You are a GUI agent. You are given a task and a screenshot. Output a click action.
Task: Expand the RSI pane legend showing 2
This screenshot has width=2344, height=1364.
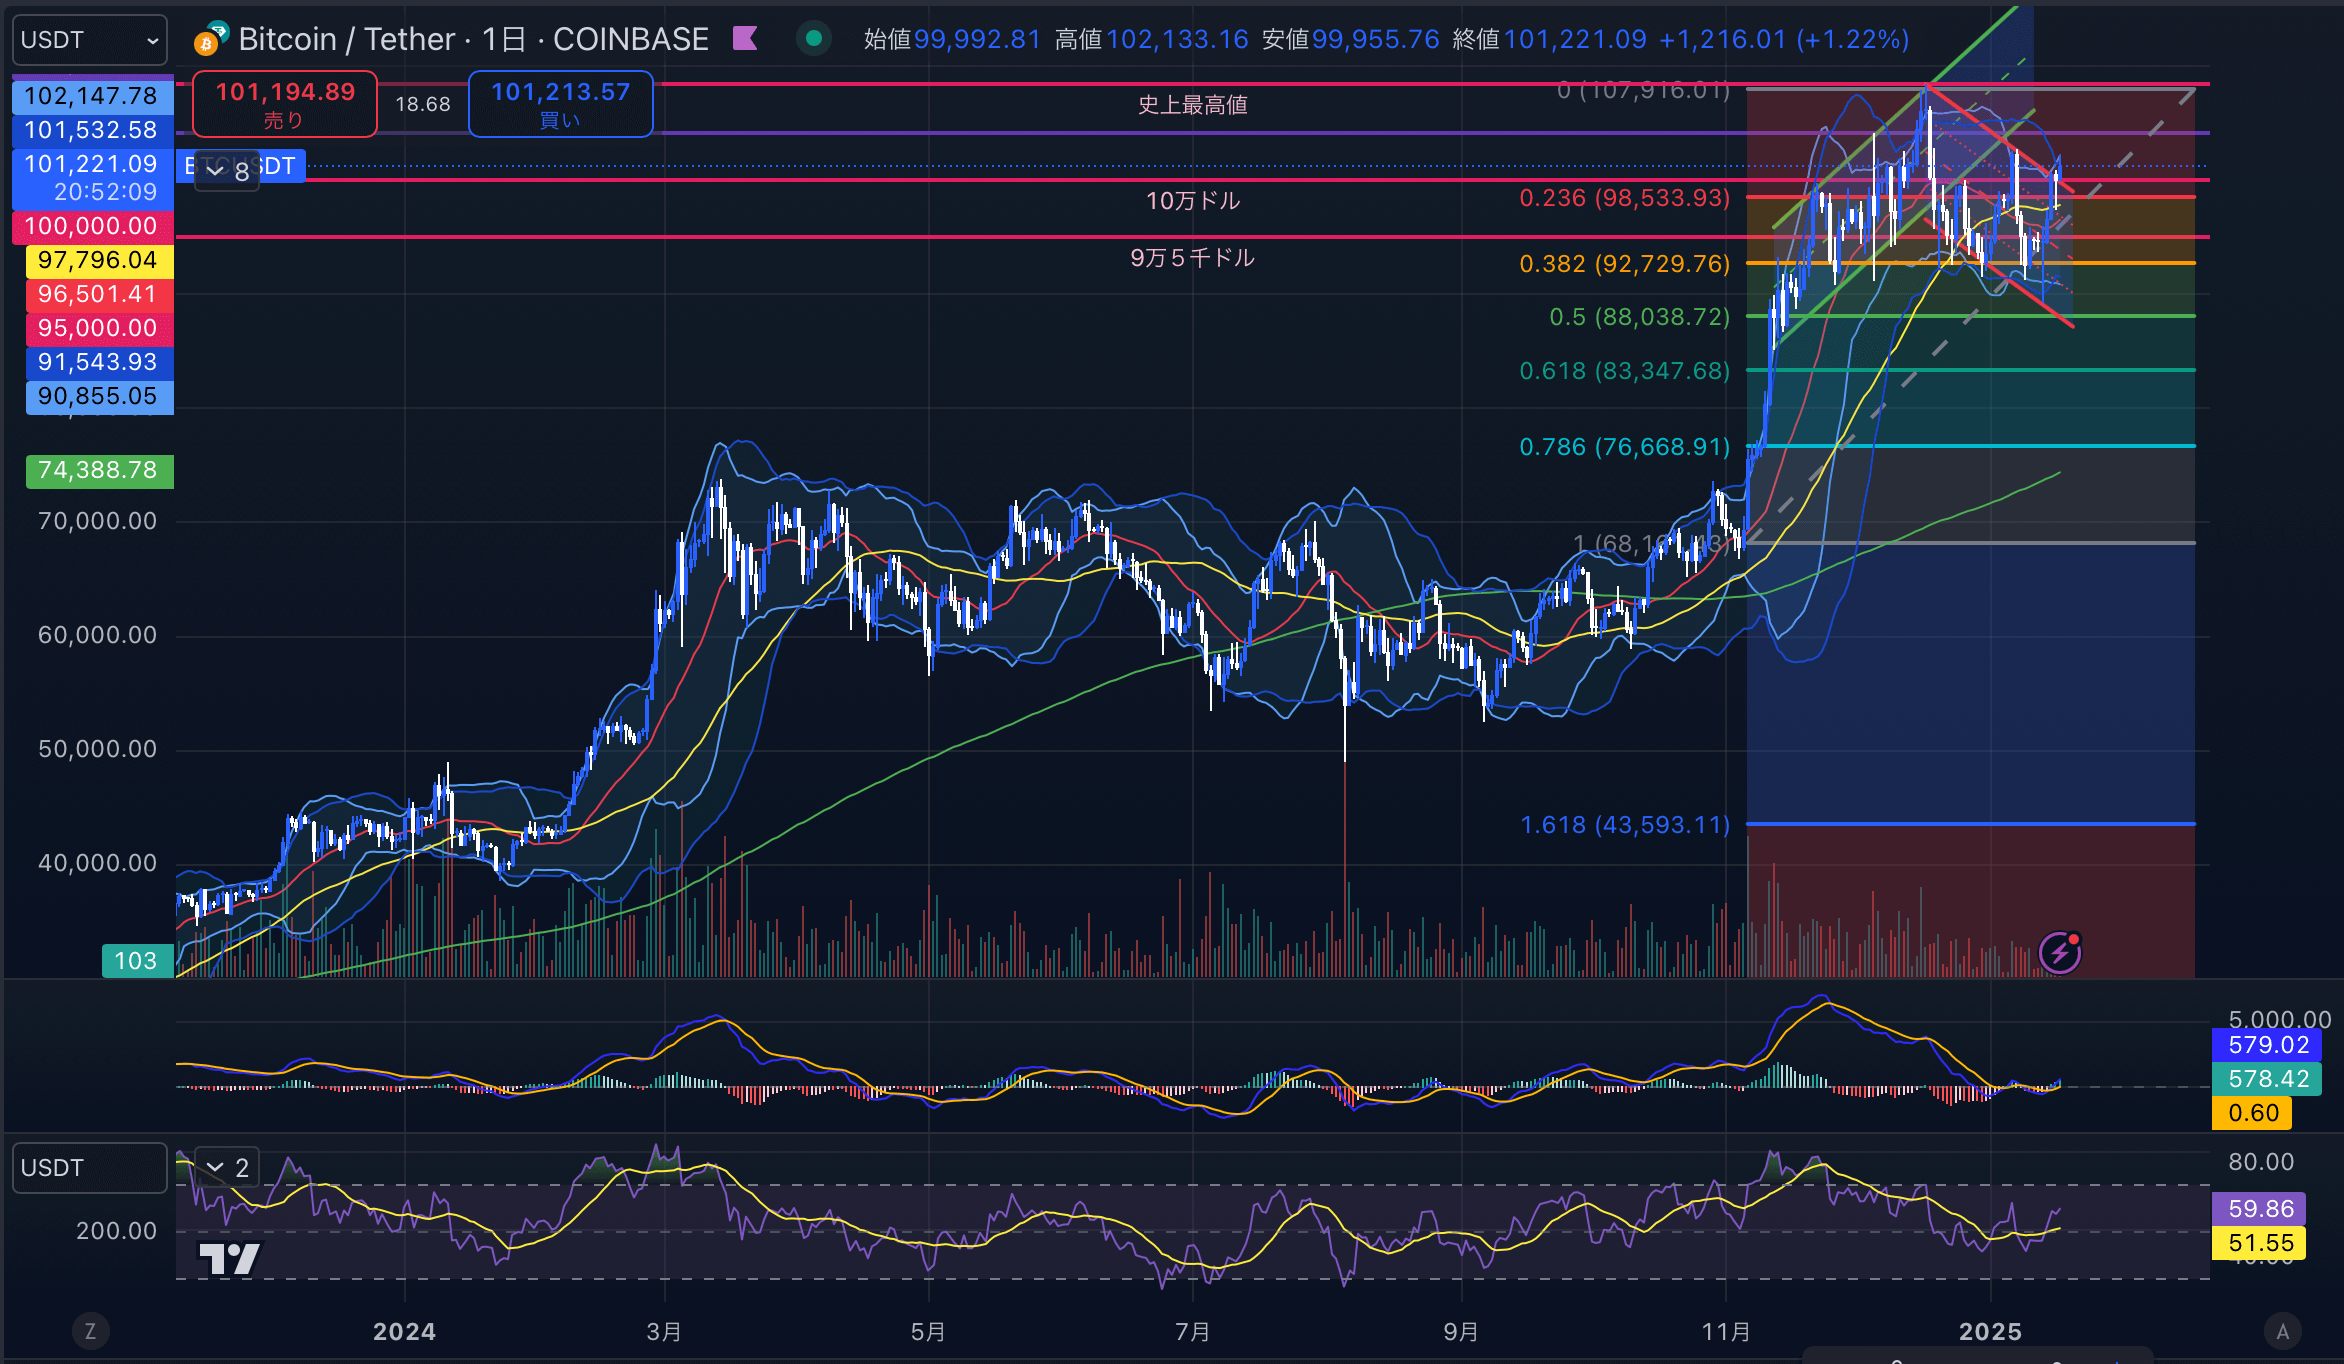click(x=227, y=1168)
